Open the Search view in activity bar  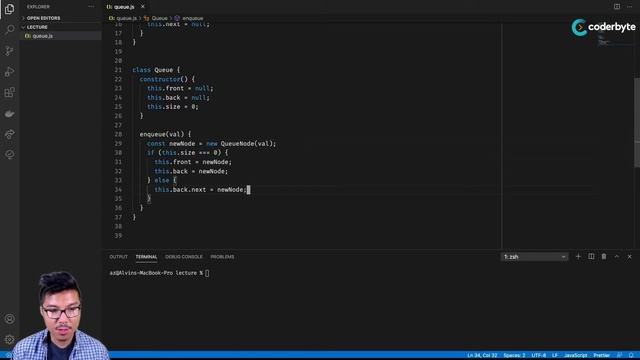[9, 30]
